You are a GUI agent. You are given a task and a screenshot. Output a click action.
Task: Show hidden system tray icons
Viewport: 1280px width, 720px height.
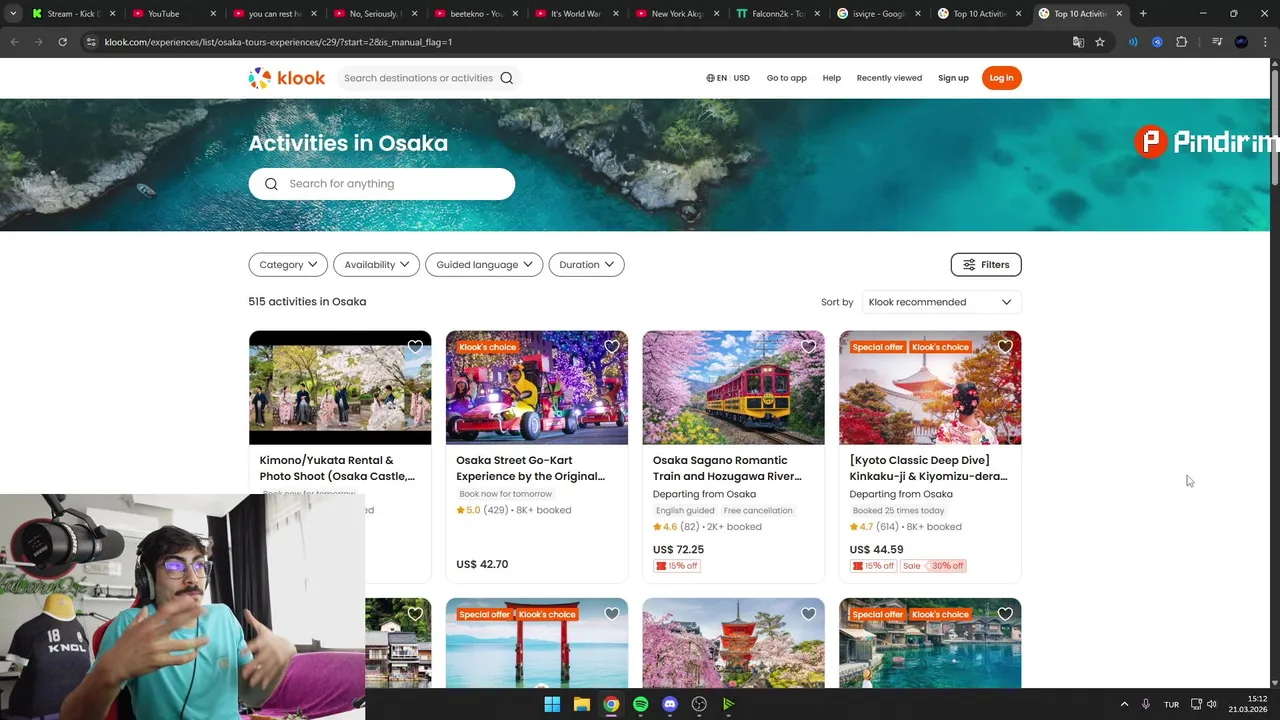click(1124, 704)
